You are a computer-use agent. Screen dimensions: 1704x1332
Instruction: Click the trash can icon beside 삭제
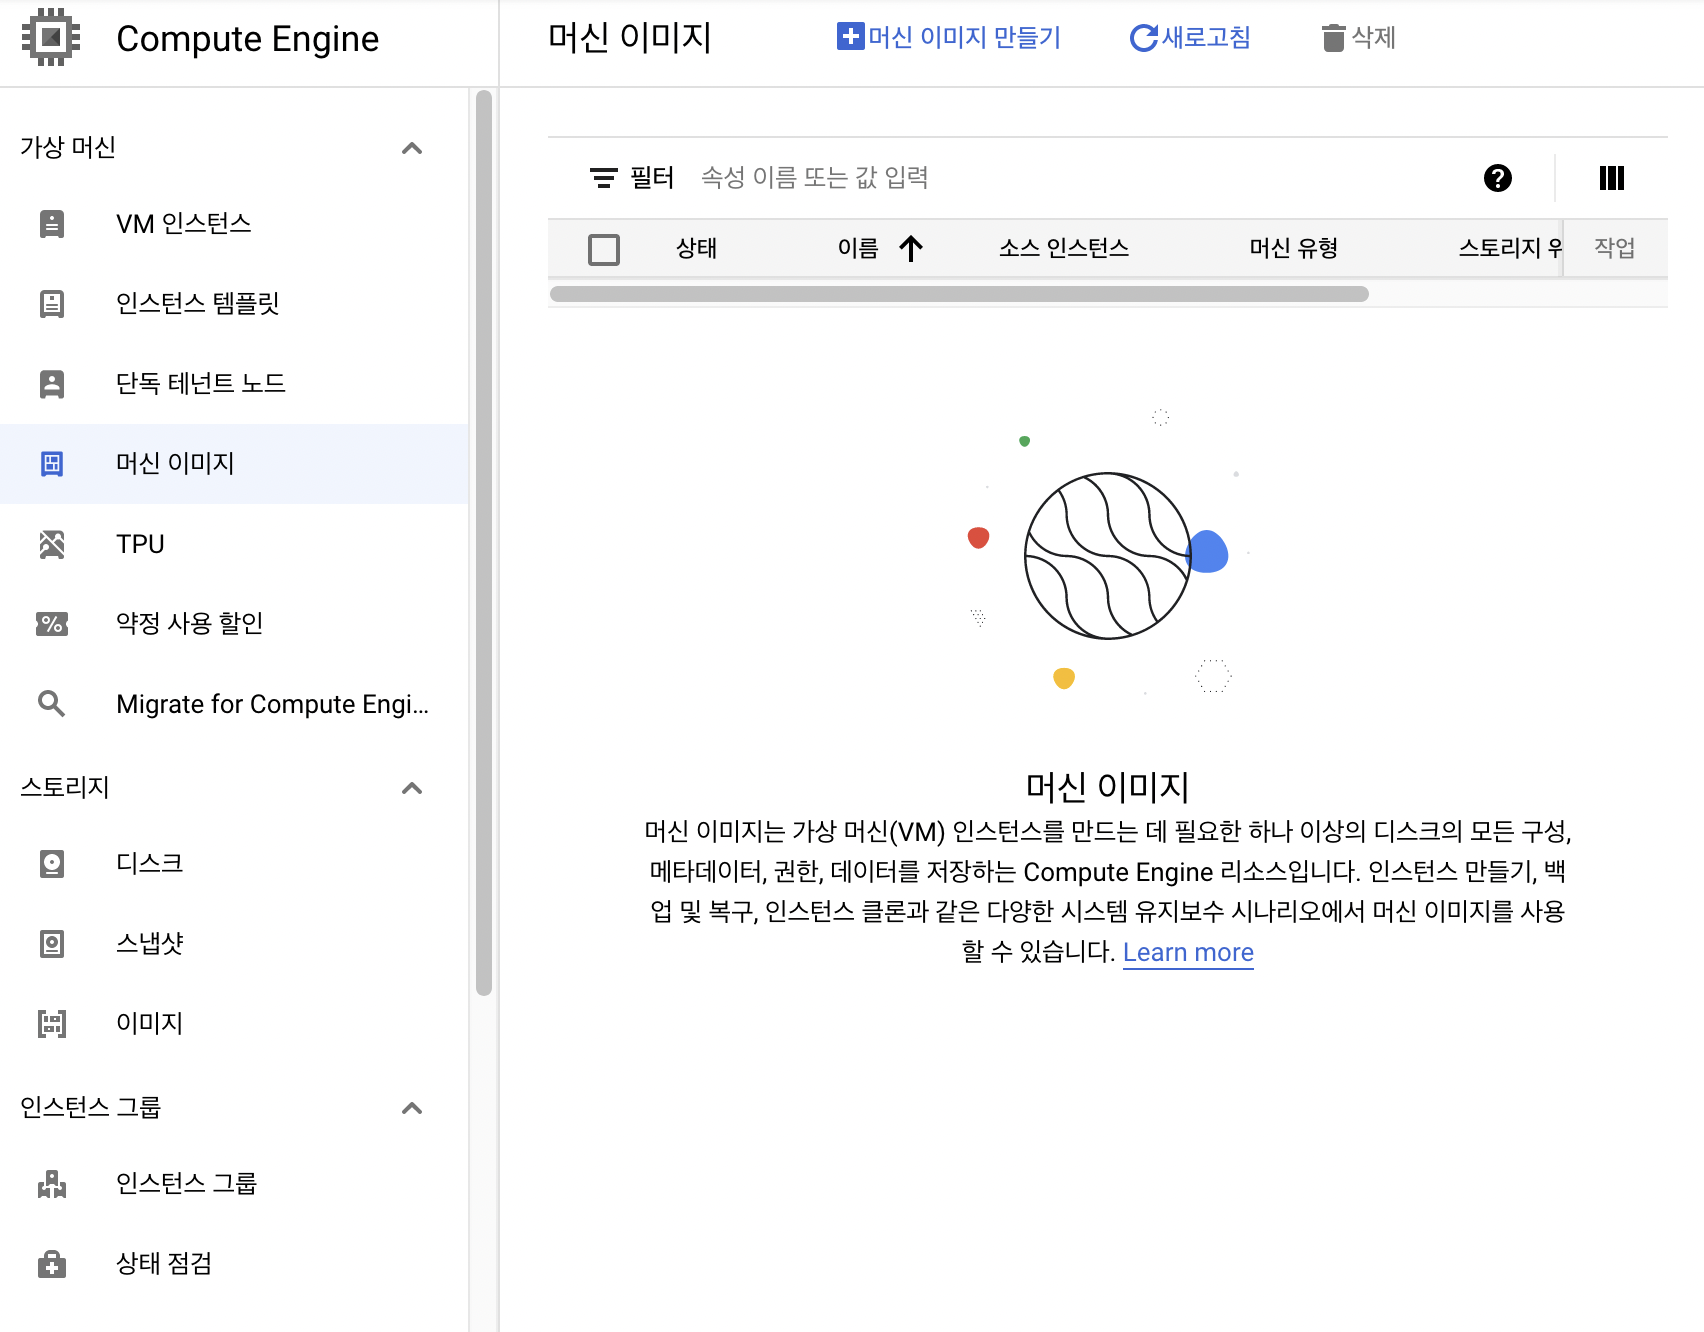(1333, 38)
